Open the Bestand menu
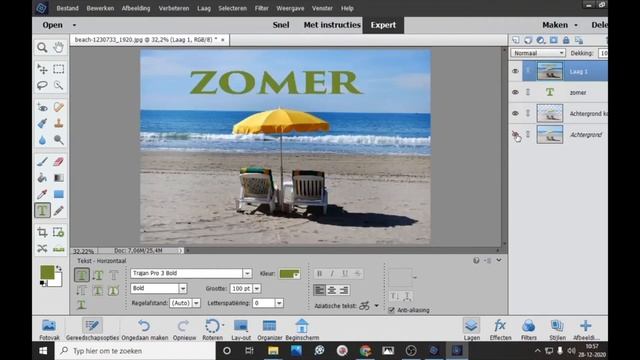The image size is (640, 360). 67,8
